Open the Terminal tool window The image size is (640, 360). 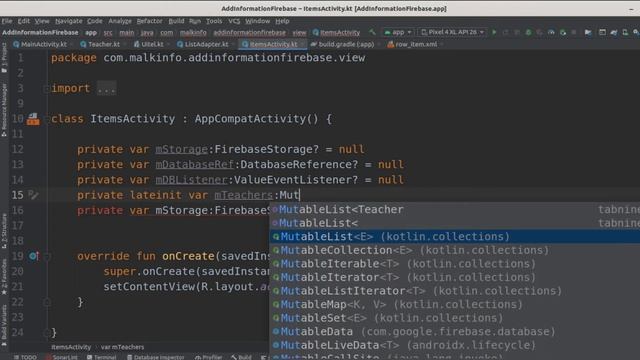[x=102, y=357]
